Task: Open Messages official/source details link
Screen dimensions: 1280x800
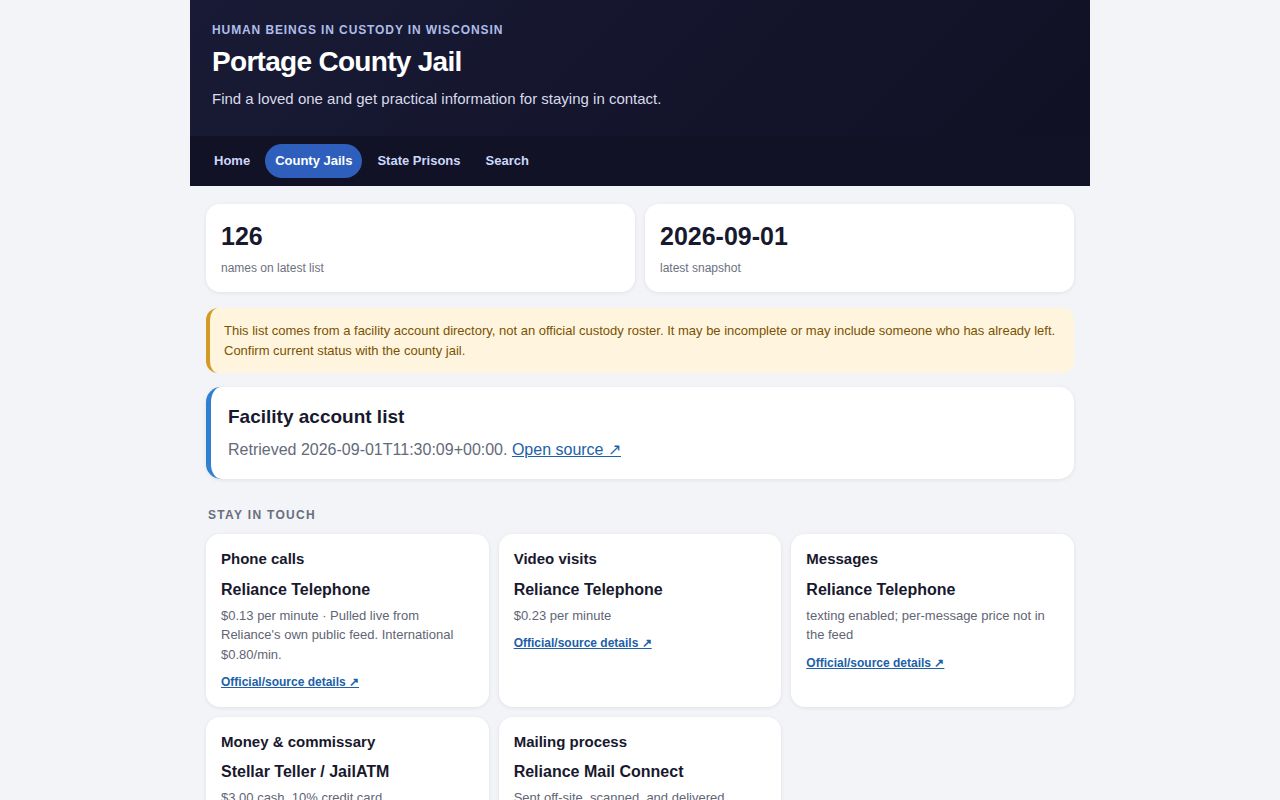Action: pyautogui.click(x=875, y=663)
